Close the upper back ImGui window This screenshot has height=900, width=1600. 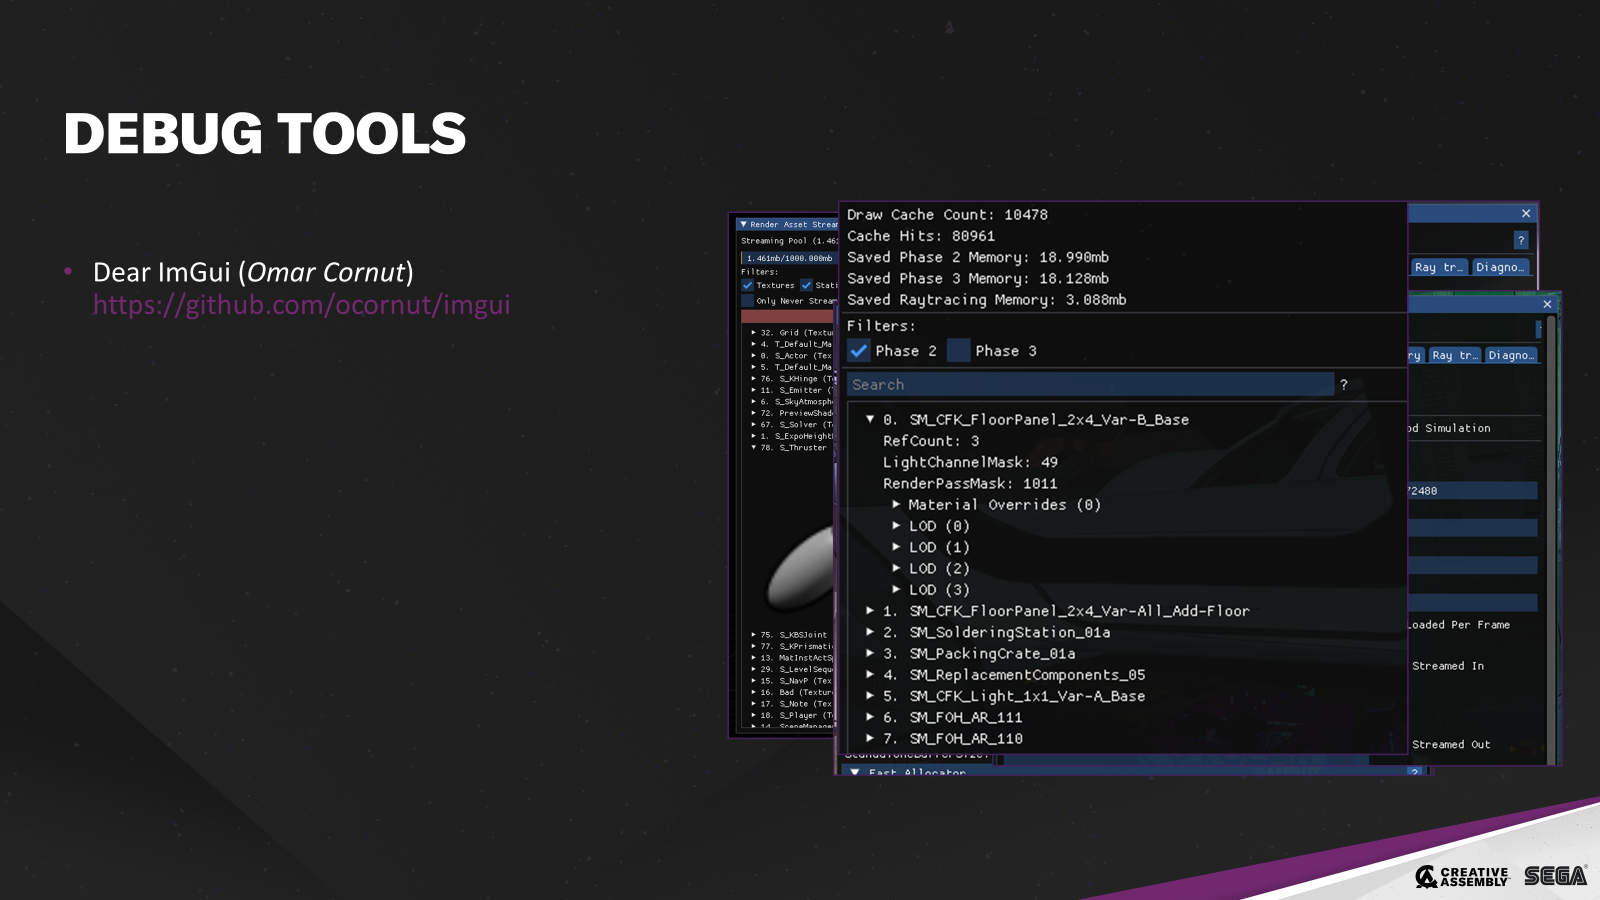point(1526,213)
